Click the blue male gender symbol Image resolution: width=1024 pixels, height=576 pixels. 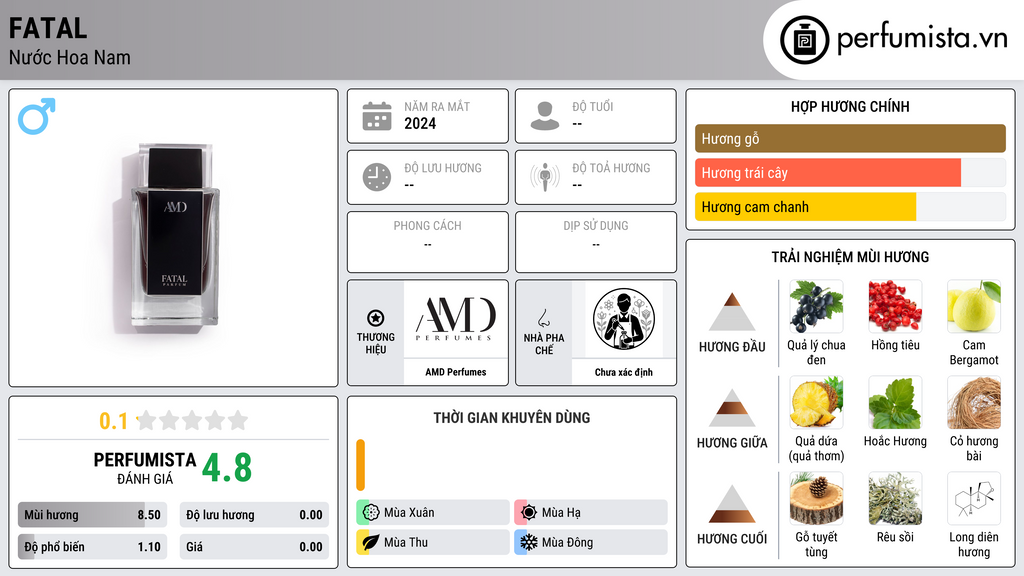tap(37, 116)
